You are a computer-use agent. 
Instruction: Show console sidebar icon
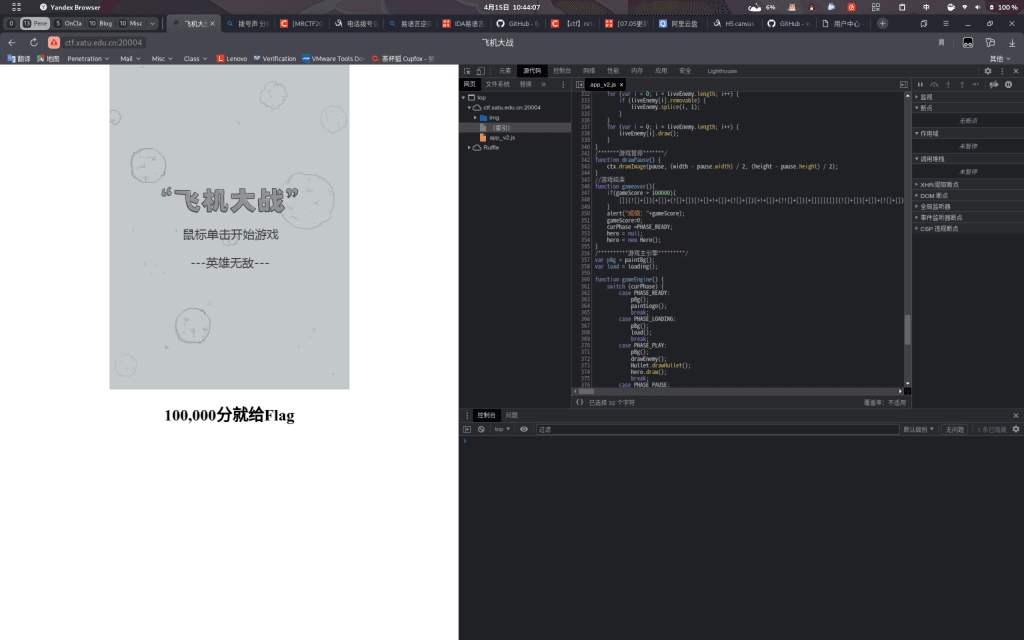click(x=467, y=429)
